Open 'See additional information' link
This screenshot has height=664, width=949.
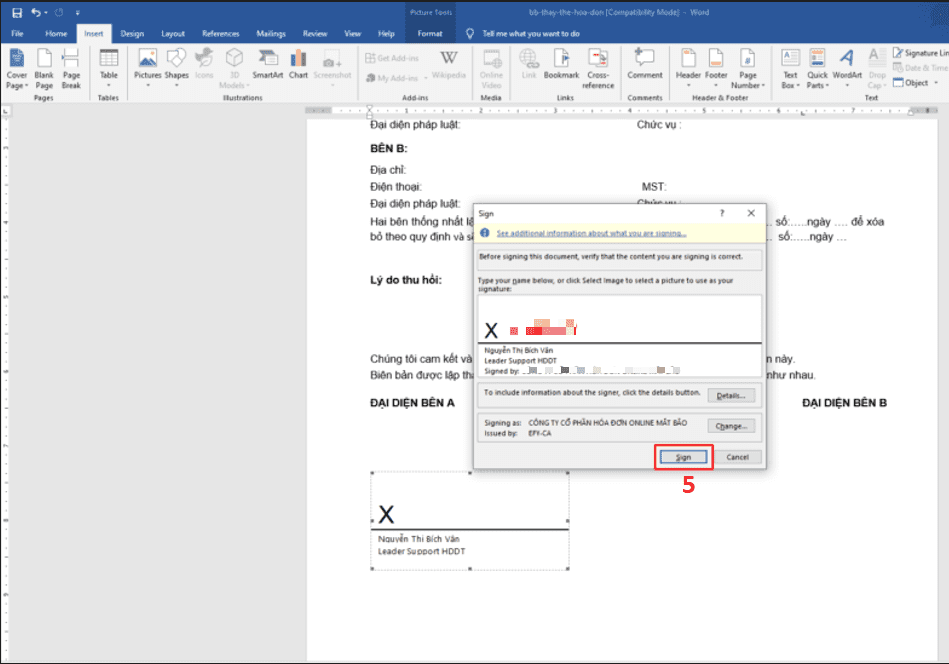(x=591, y=233)
